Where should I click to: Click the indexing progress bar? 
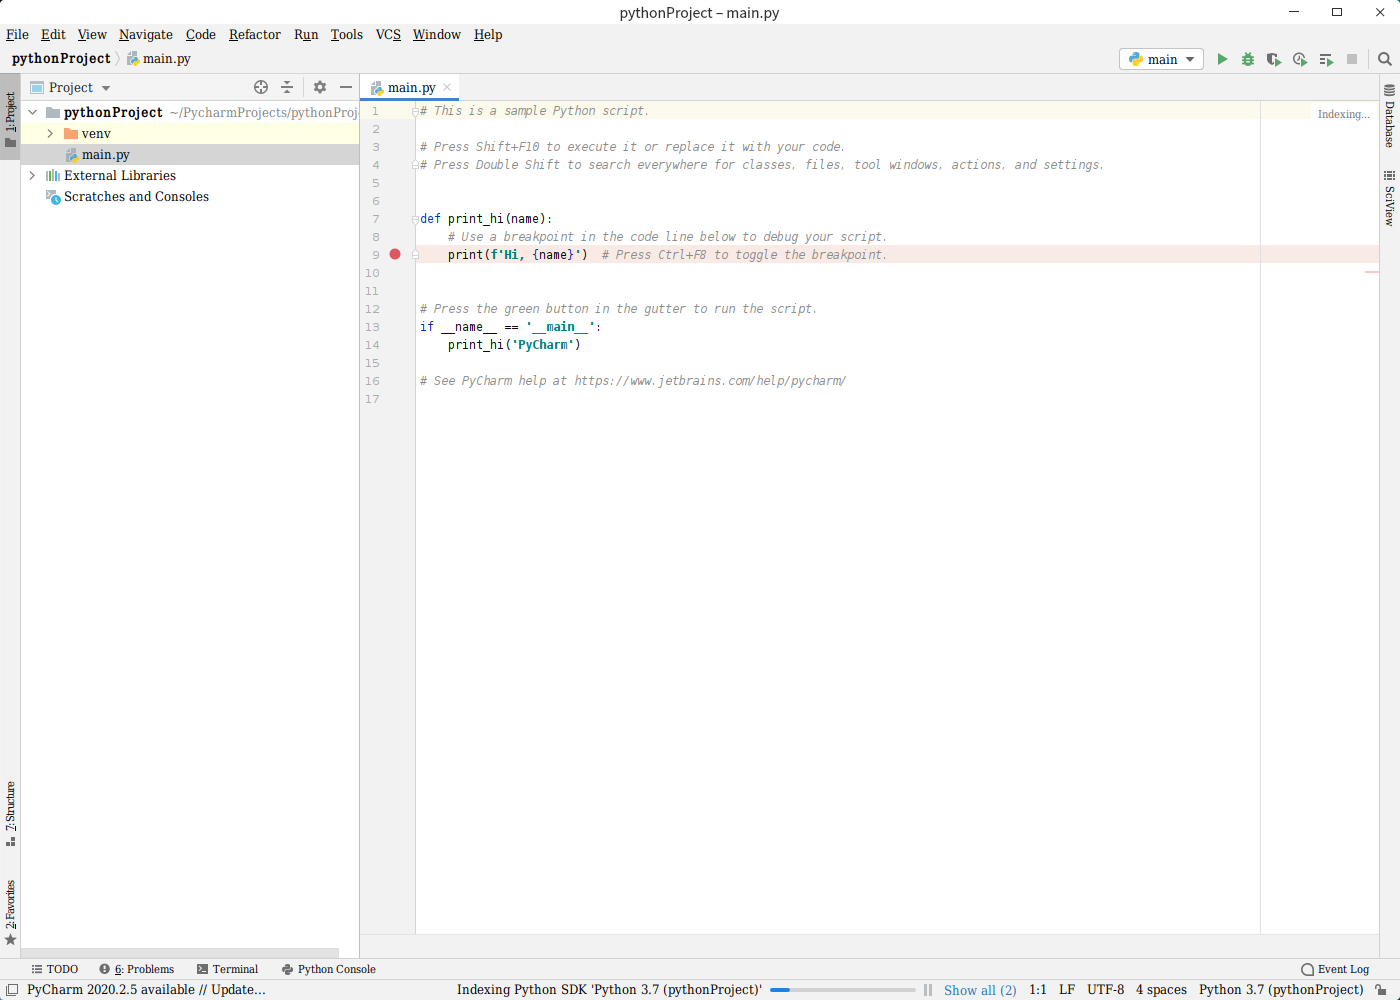[843, 990]
